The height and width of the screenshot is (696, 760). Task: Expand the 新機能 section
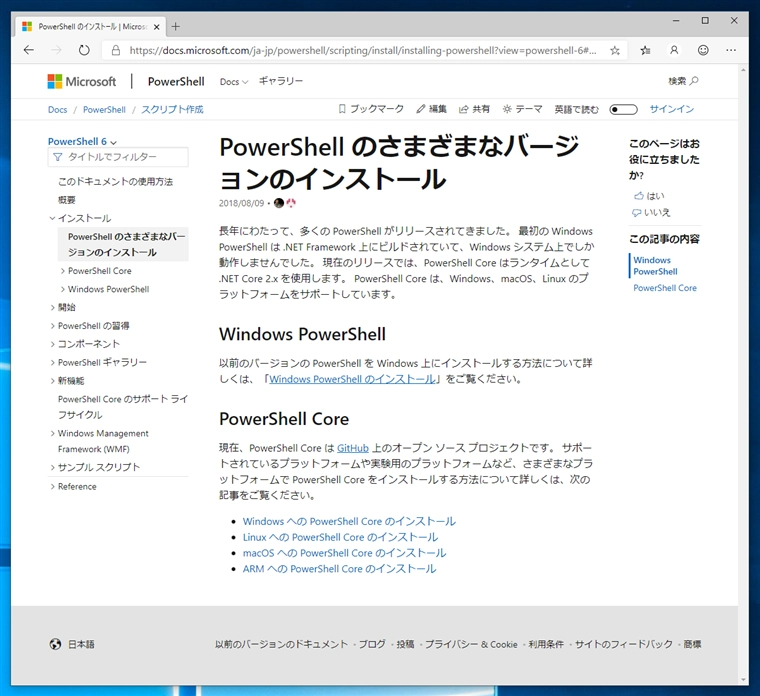[52, 381]
